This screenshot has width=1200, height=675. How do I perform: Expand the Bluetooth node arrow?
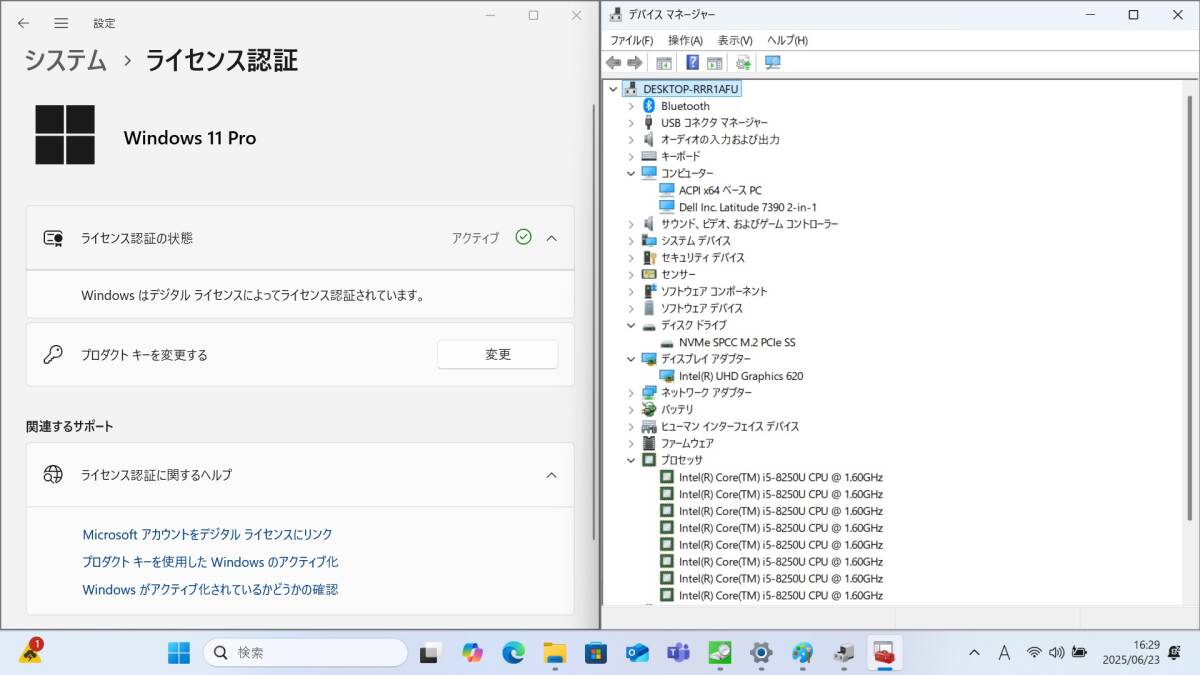pos(631,106)
